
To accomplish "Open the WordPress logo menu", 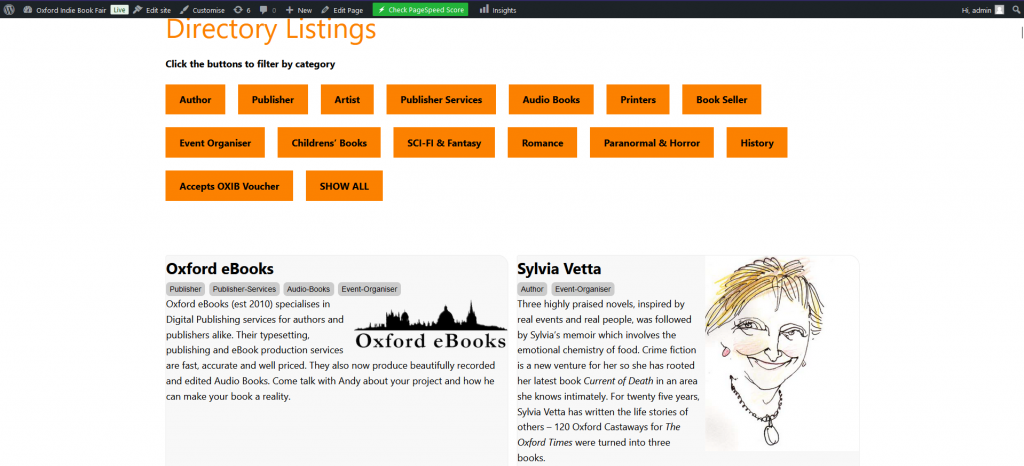I will coord(9,10).
